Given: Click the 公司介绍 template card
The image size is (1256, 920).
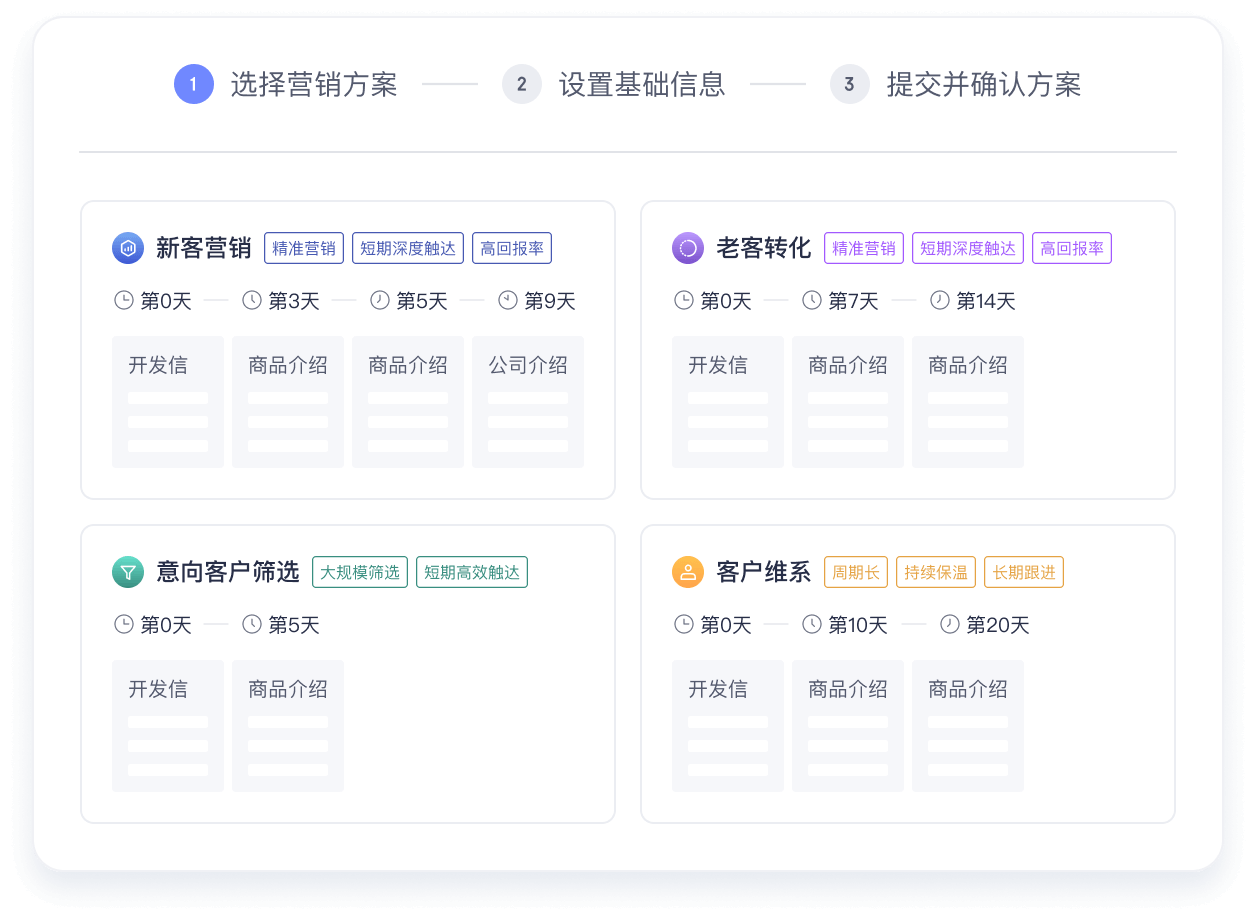Looking at the screenshot, I should [x=527, y=401].
